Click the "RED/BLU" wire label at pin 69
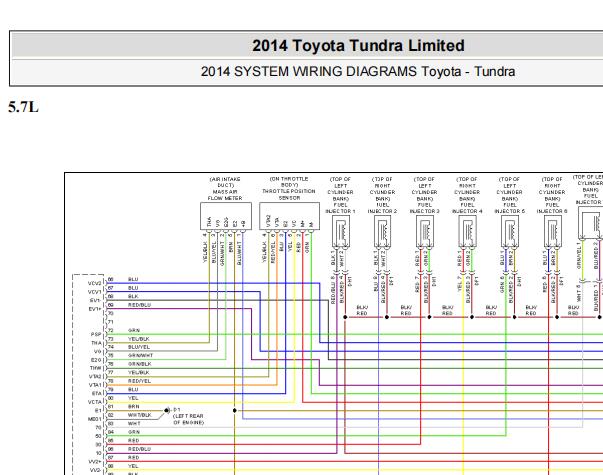The height and width of the screenshot is (475, 603). (x=139, y=305)
